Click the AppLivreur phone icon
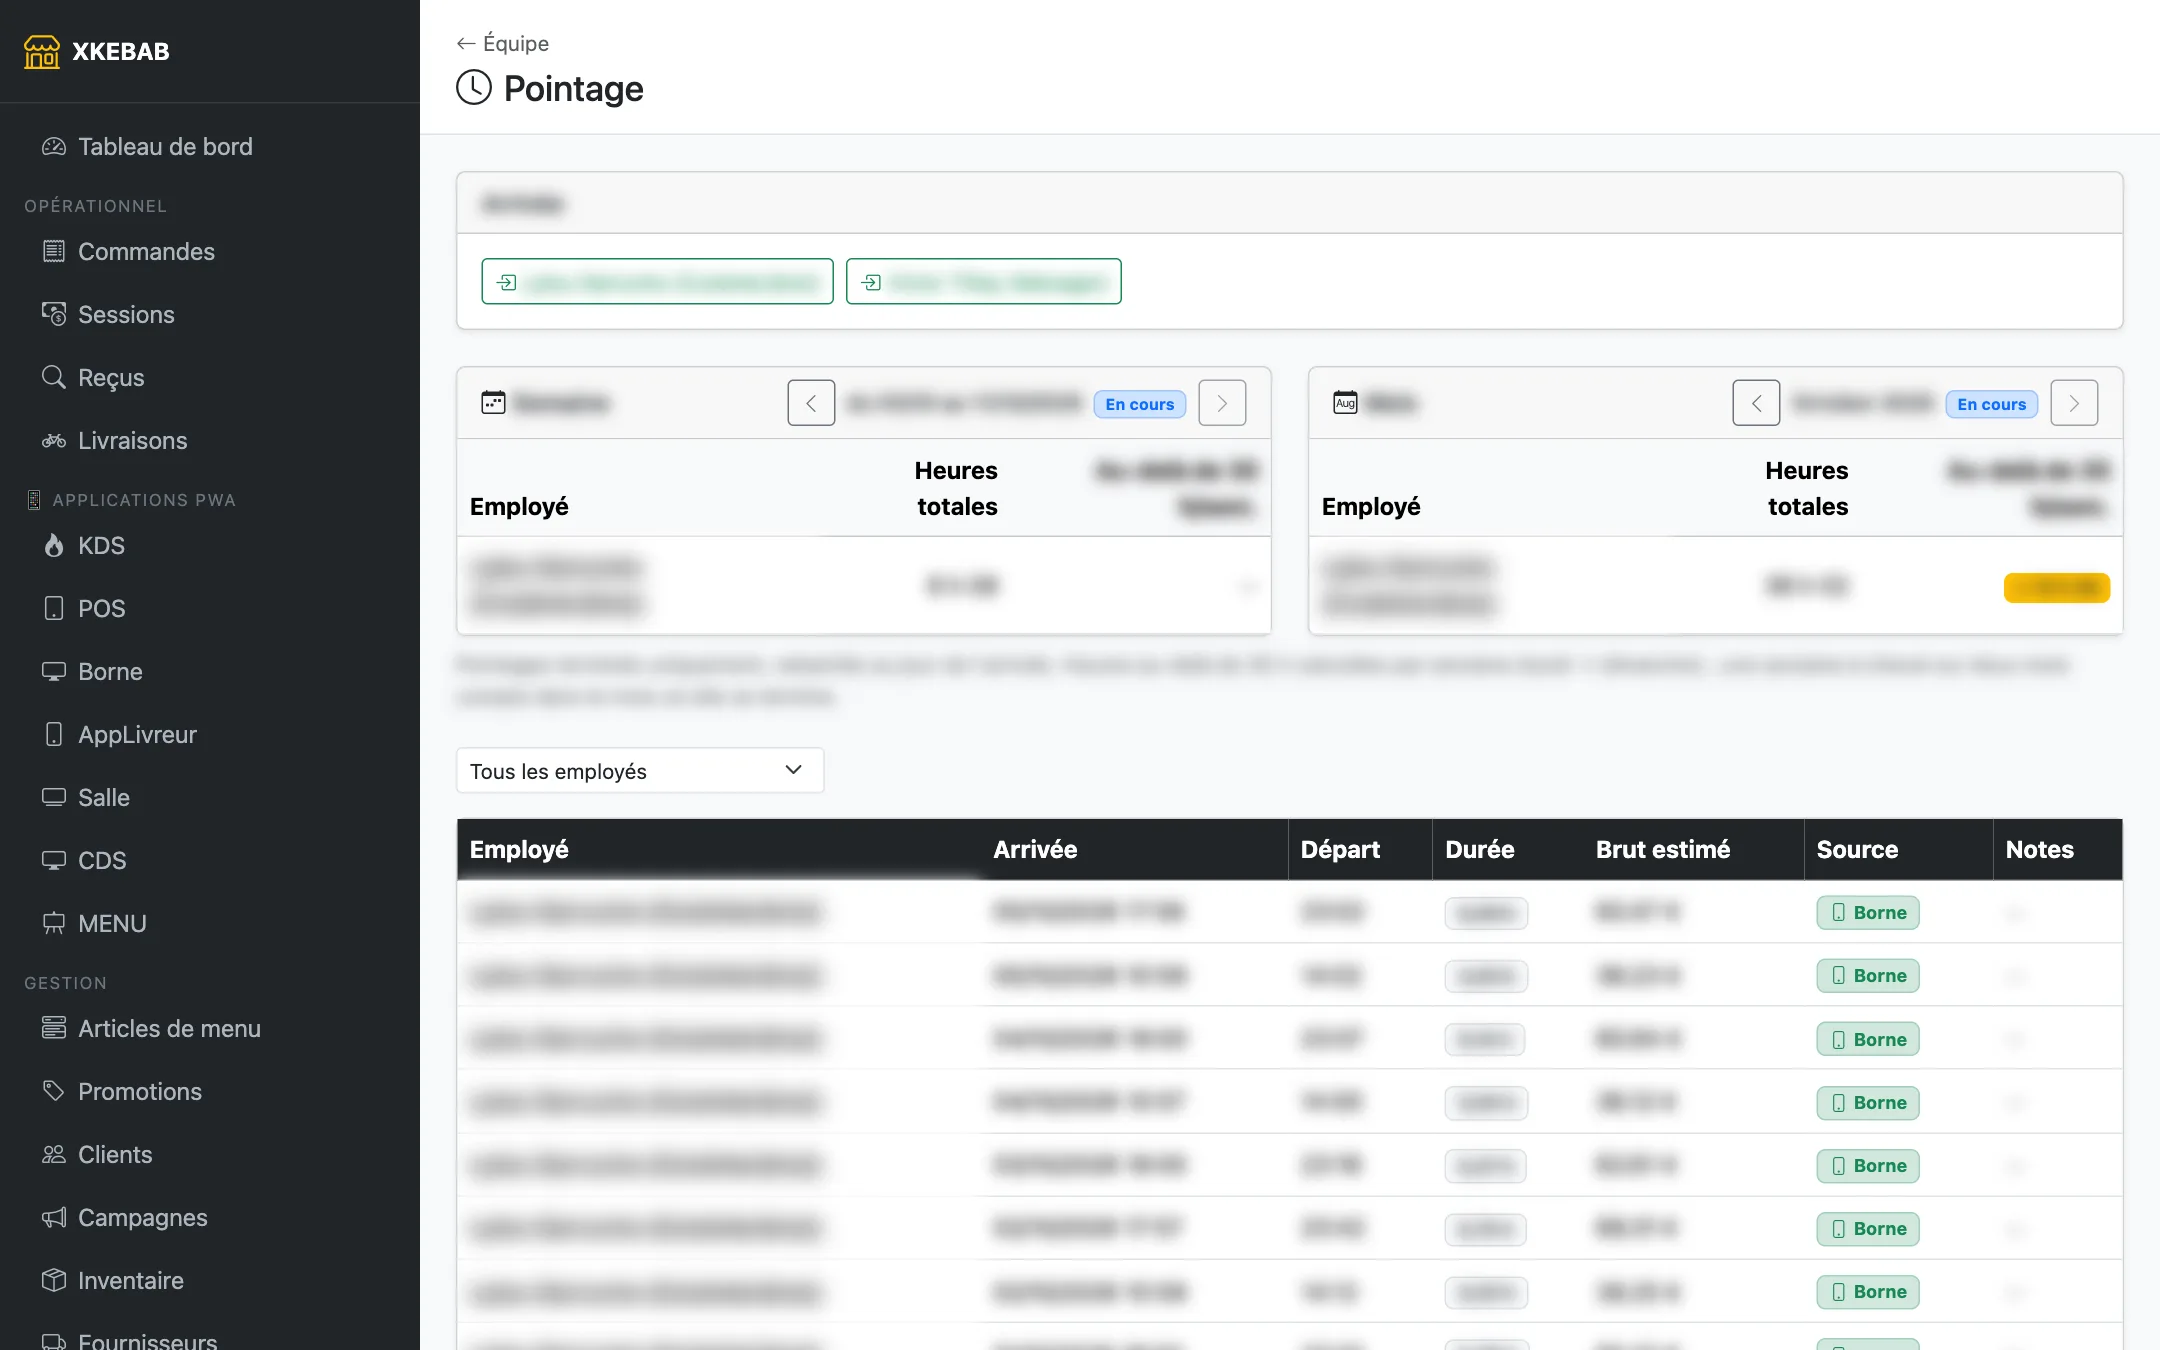The height and width of the screenshot is (1350, 2160). point(54,735)
